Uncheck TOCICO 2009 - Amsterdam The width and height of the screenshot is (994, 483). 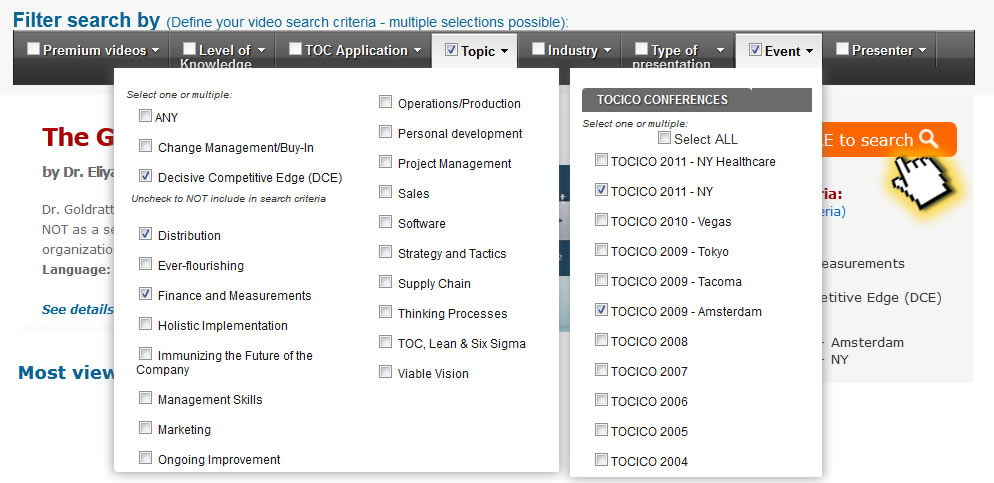[x=601, y=311]
